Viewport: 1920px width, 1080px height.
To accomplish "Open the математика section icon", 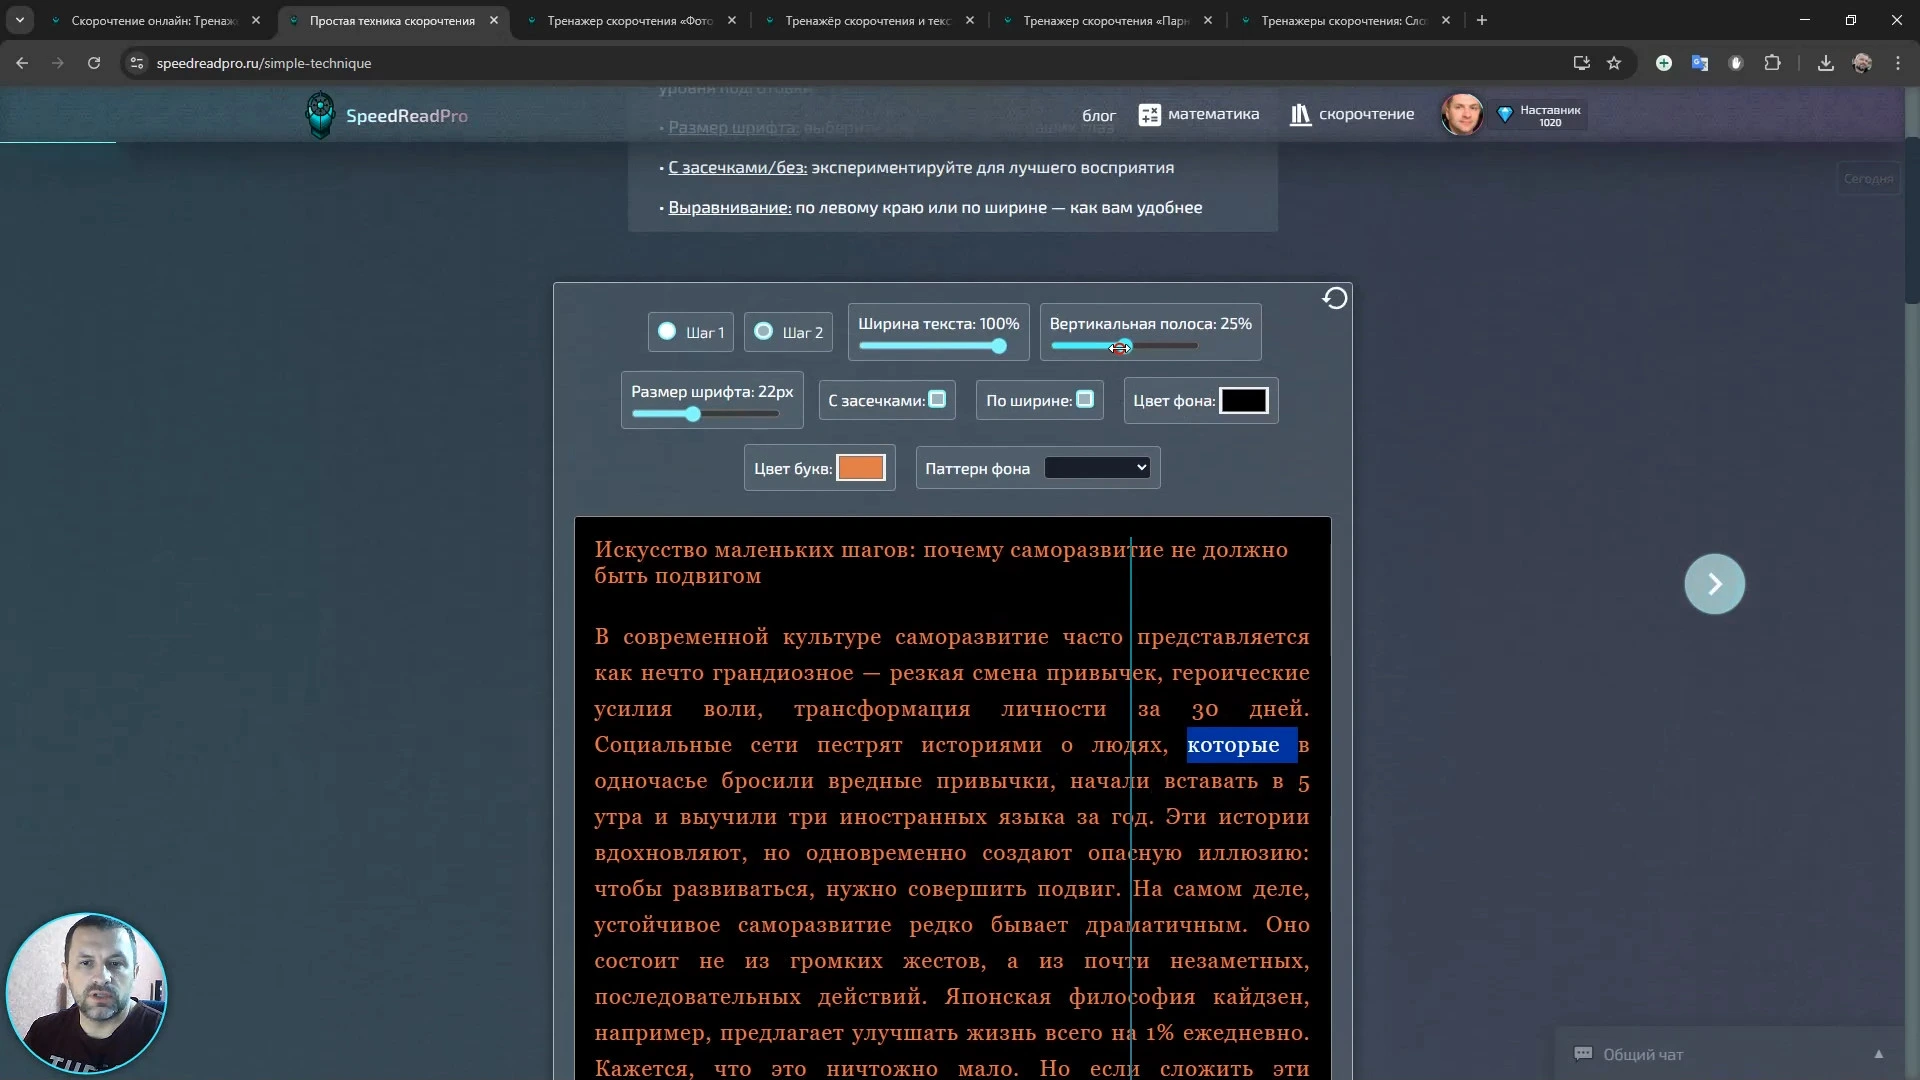I will coord(1150,115).
